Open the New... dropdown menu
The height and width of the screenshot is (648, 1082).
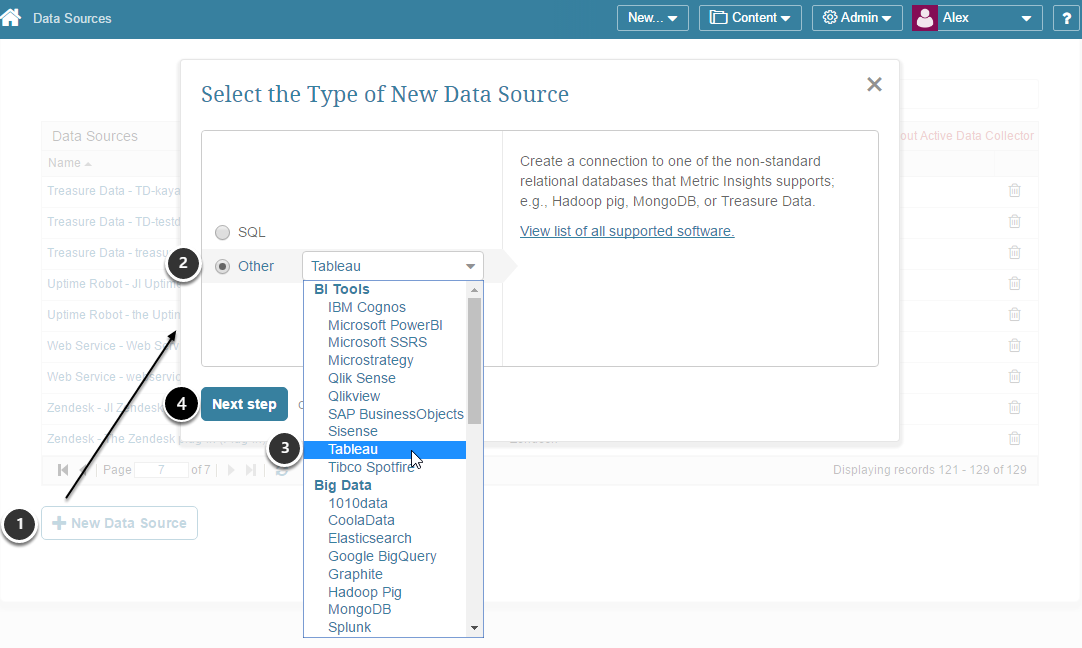point(652,17)
